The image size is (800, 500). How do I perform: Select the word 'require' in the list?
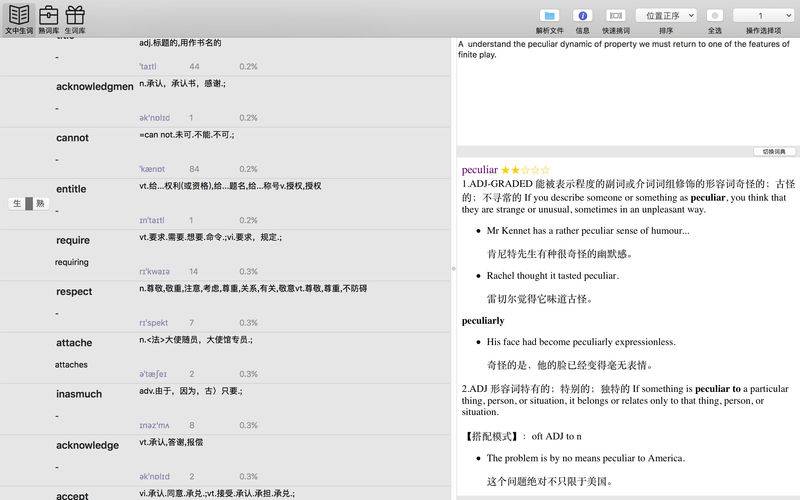[73, 240]
